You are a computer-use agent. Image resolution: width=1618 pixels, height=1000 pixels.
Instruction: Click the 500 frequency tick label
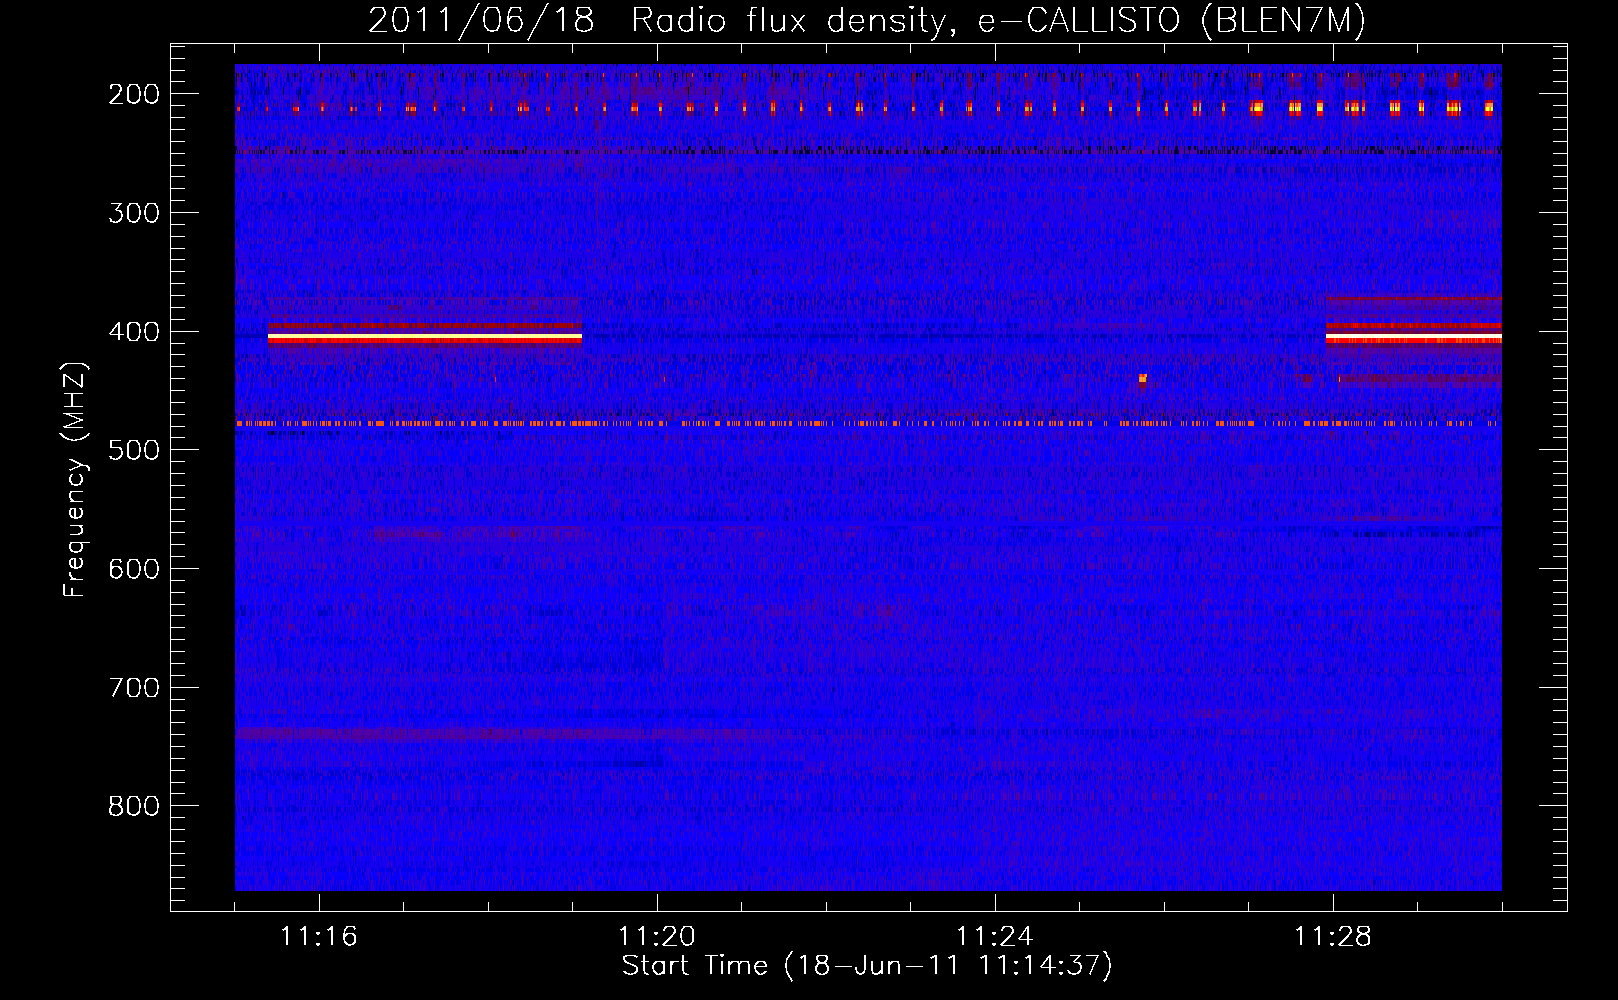[133, 450]
